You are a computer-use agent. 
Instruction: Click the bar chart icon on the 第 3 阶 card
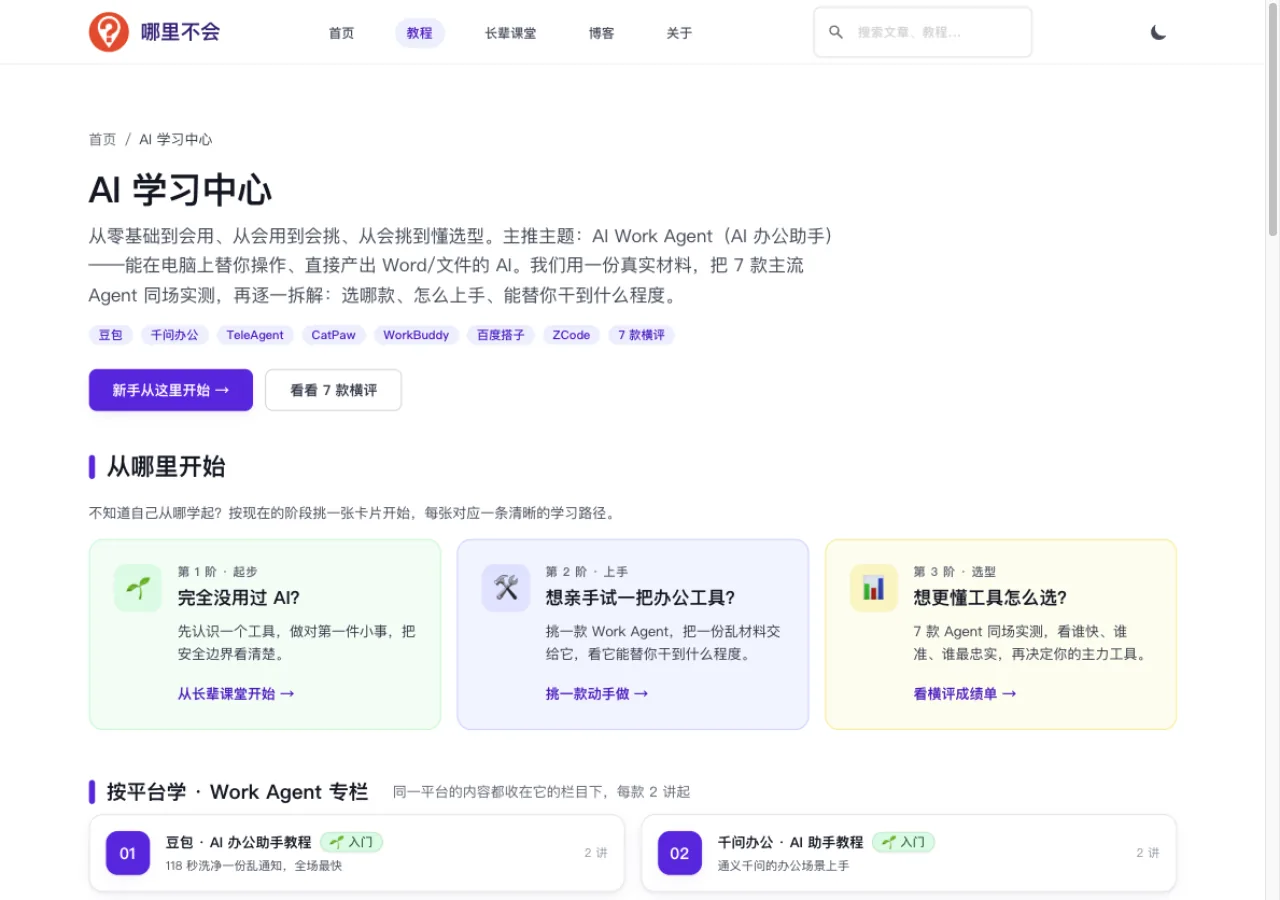click(874, 588)
